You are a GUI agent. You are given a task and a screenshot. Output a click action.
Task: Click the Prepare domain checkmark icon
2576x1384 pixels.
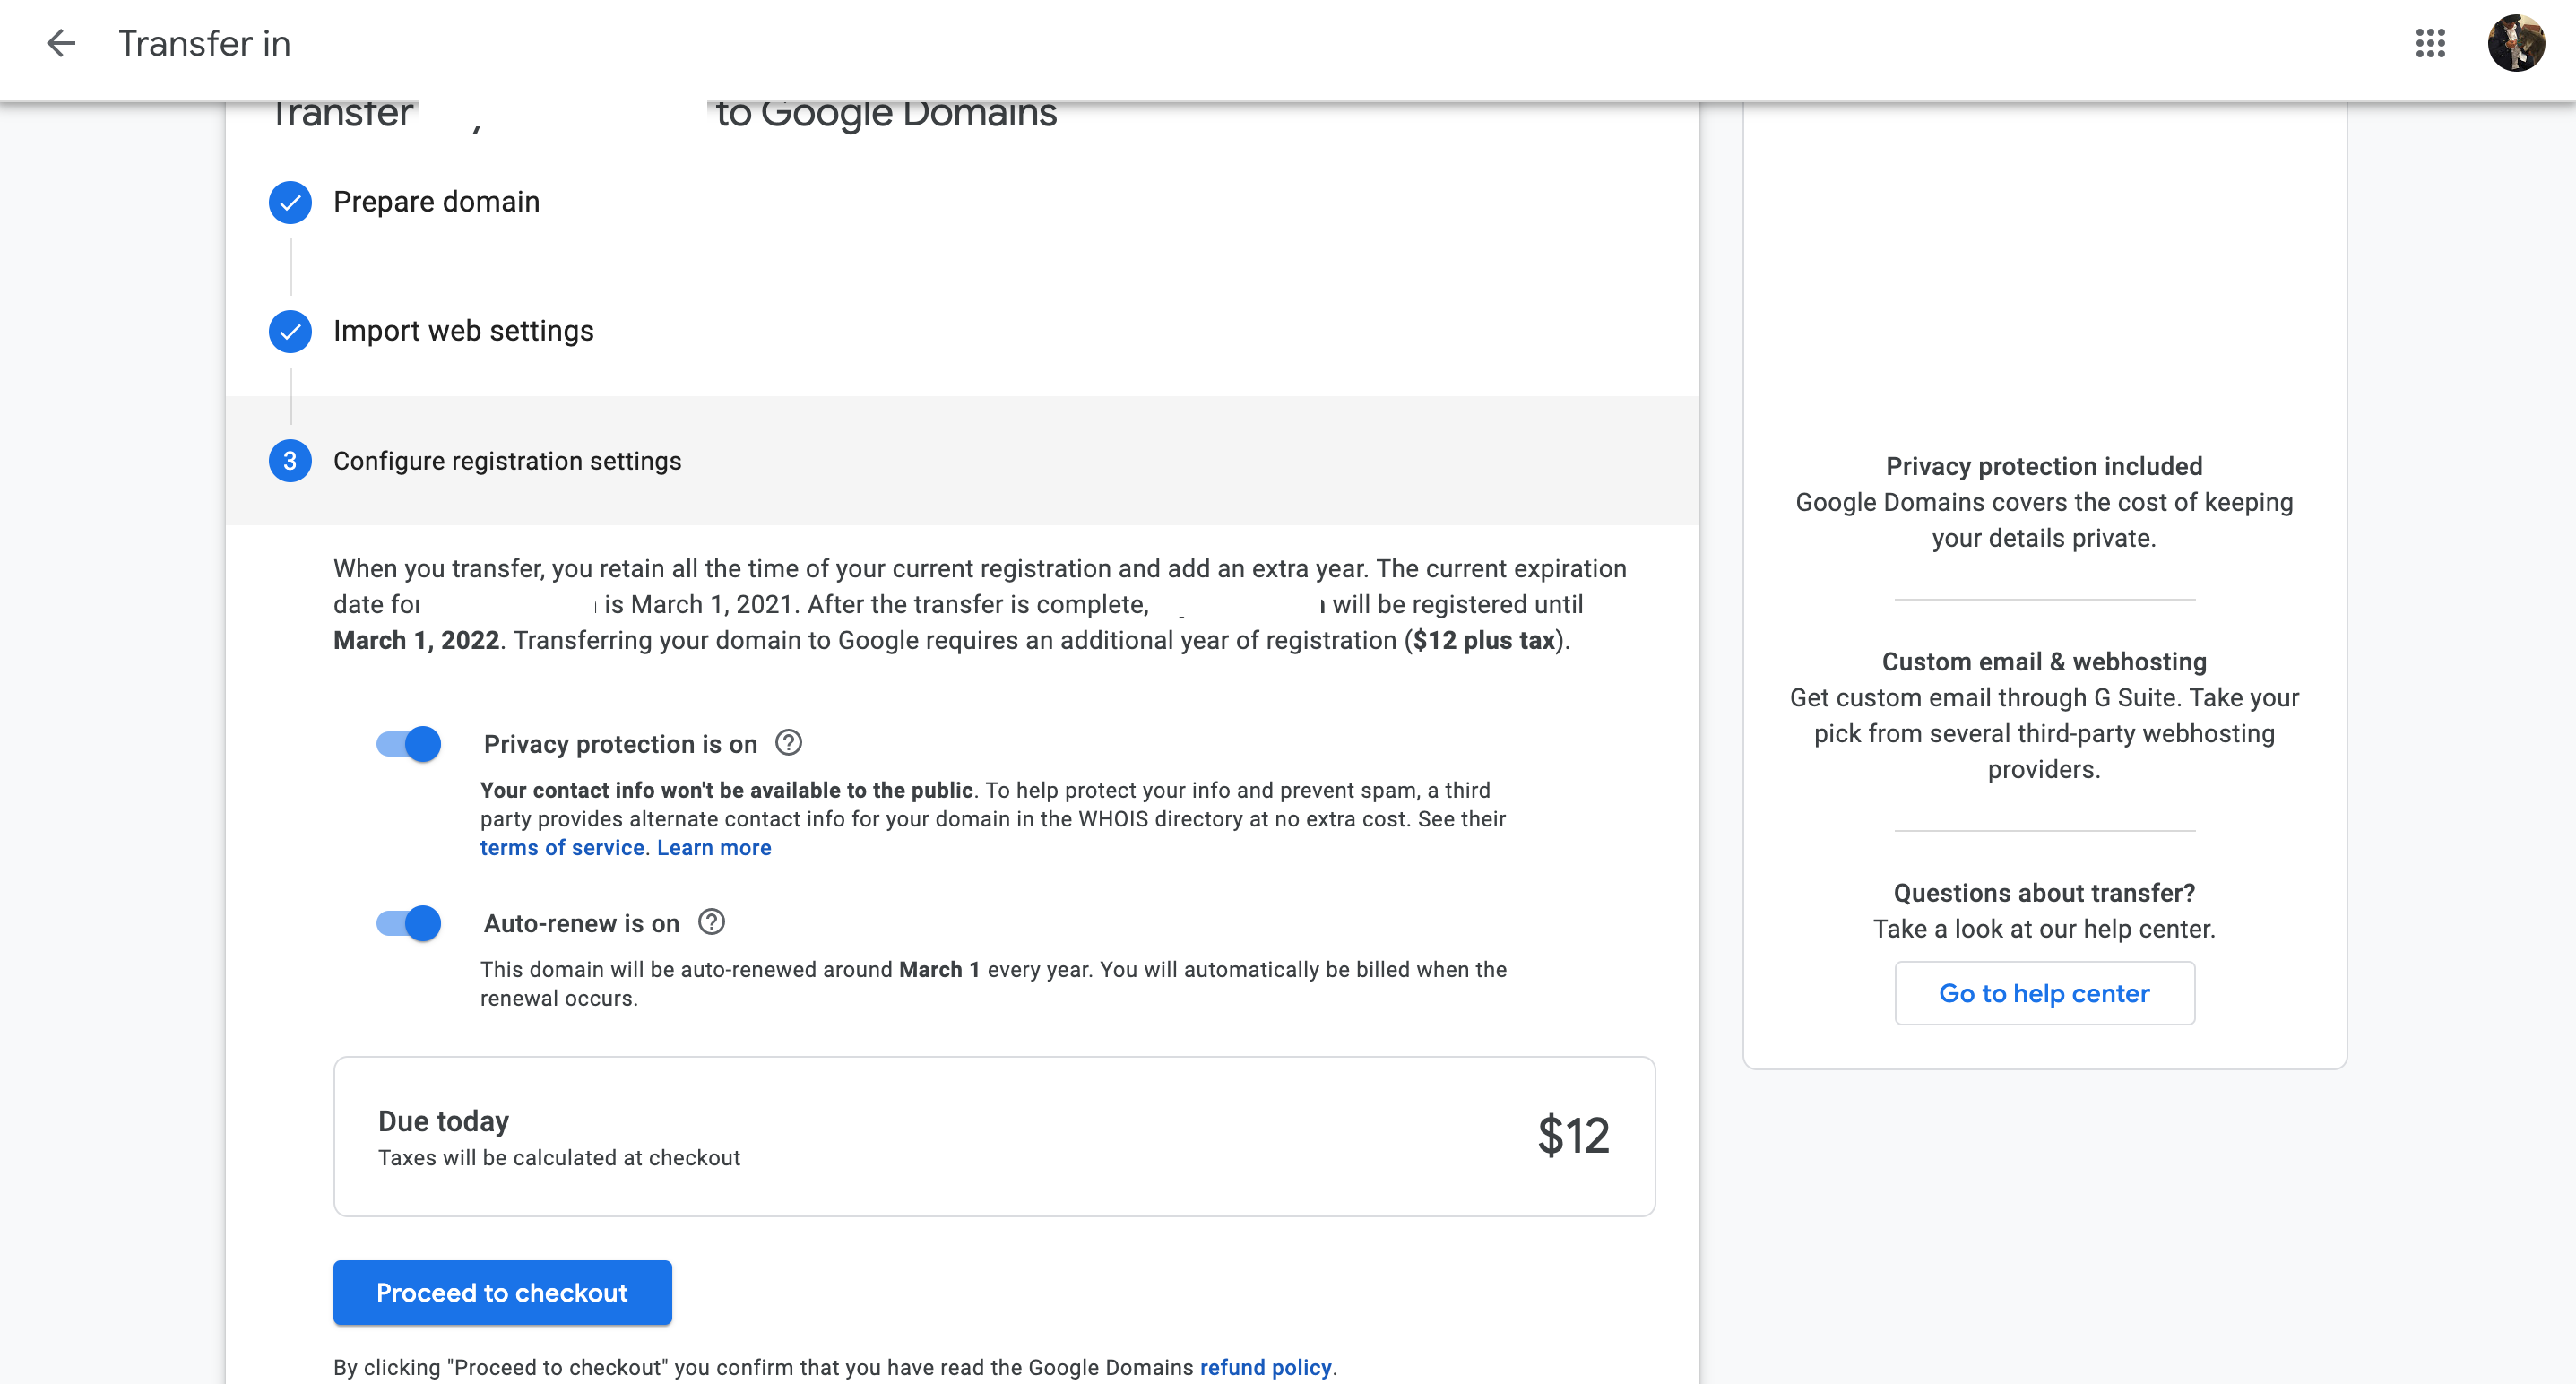click(x=290, y=202)
